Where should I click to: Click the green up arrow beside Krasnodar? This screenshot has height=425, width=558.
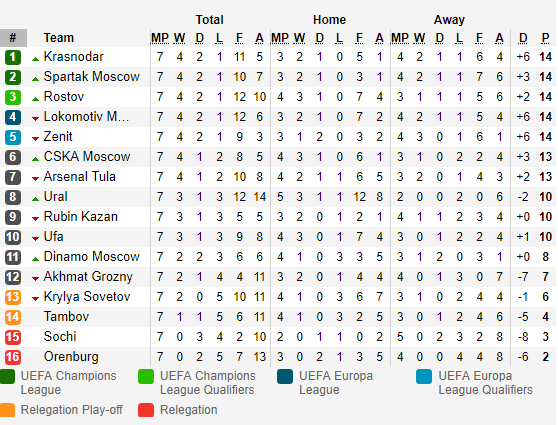pyautogui.click(x=35, y=59)
